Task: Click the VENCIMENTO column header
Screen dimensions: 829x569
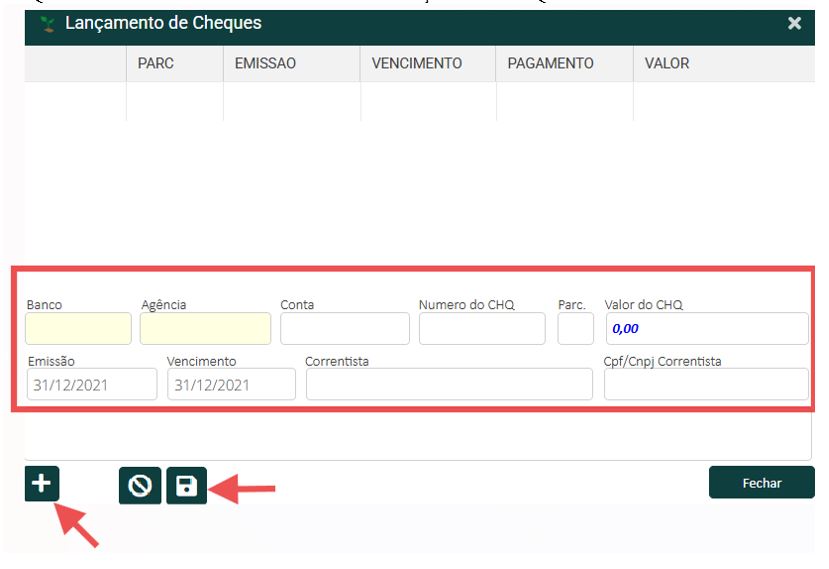Action: [416, 63]
